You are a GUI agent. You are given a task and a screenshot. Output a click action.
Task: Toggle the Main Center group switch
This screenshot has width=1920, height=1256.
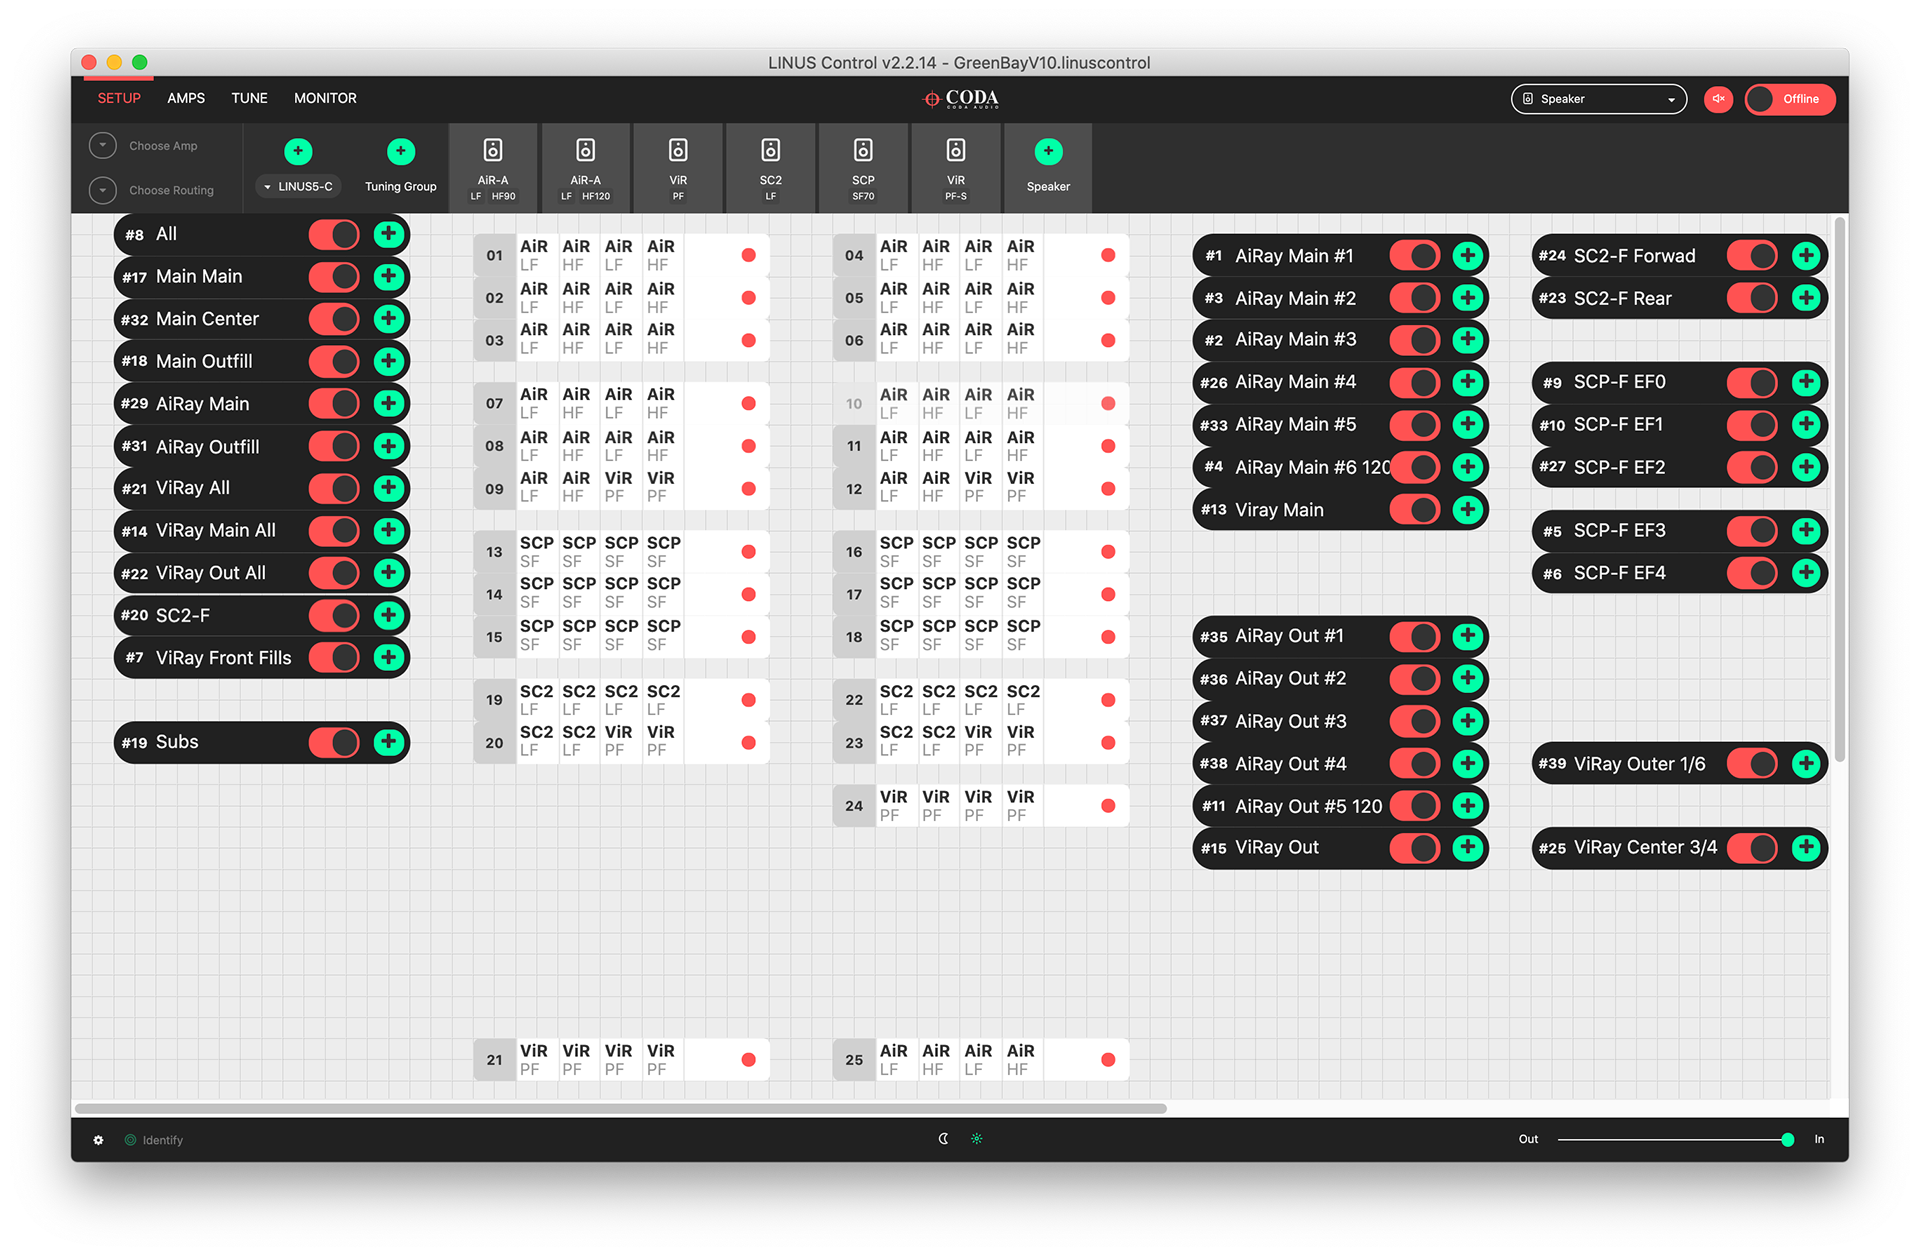(x=334, y=319)
